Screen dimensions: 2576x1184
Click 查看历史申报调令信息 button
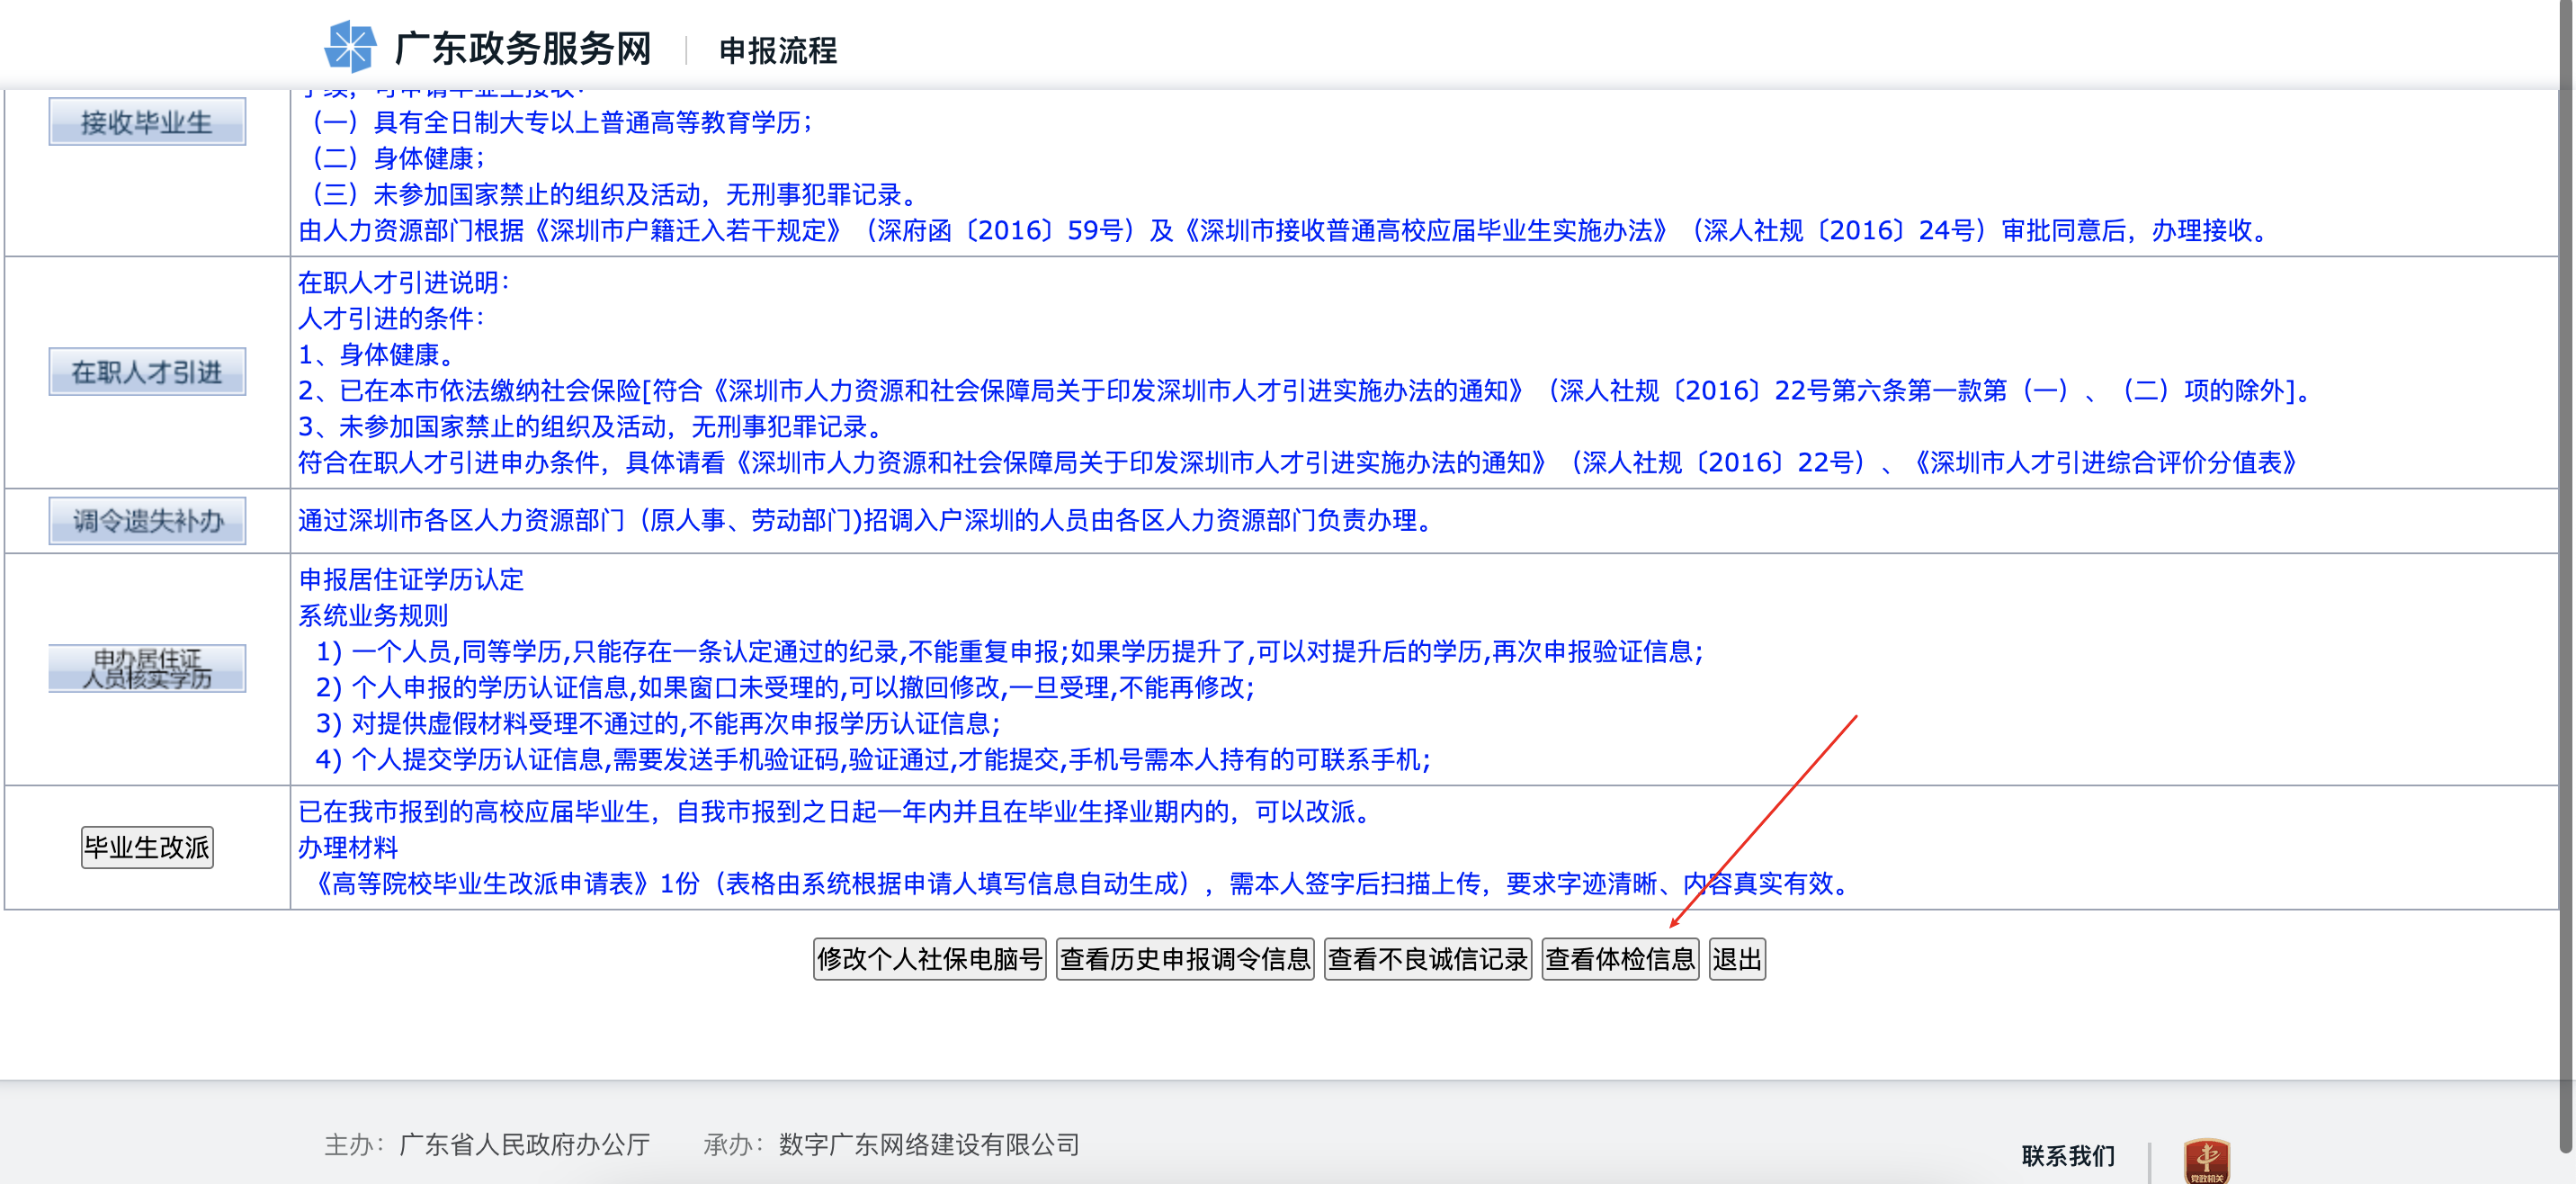click(1185, 959)
